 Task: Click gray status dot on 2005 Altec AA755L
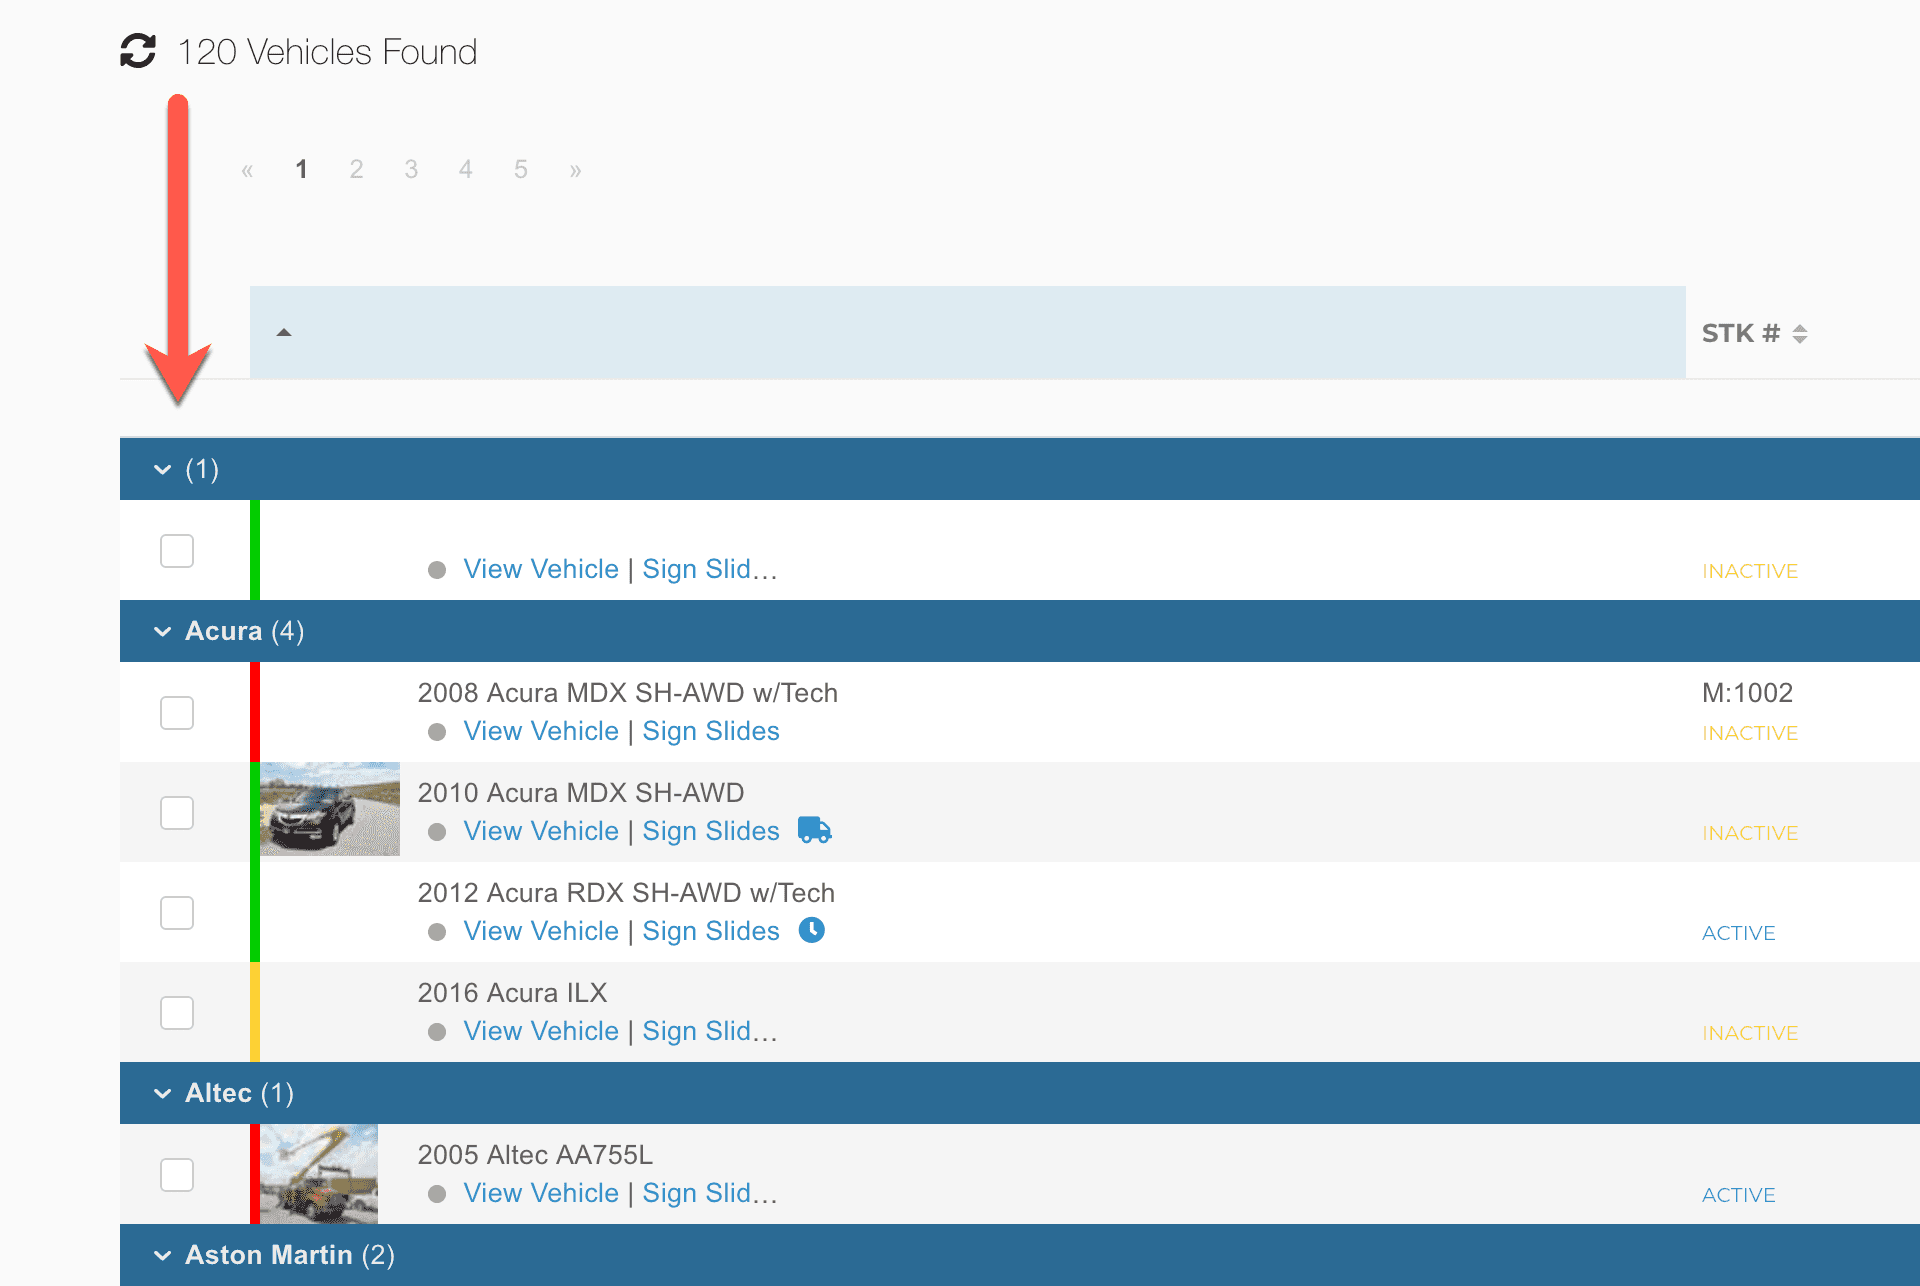(437, 1194)
